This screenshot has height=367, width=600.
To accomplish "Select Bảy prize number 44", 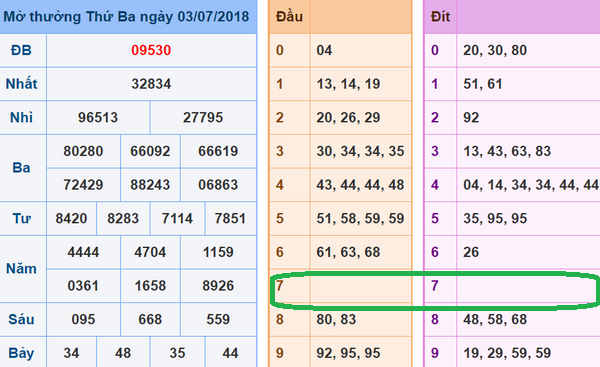I will point(230,353).
